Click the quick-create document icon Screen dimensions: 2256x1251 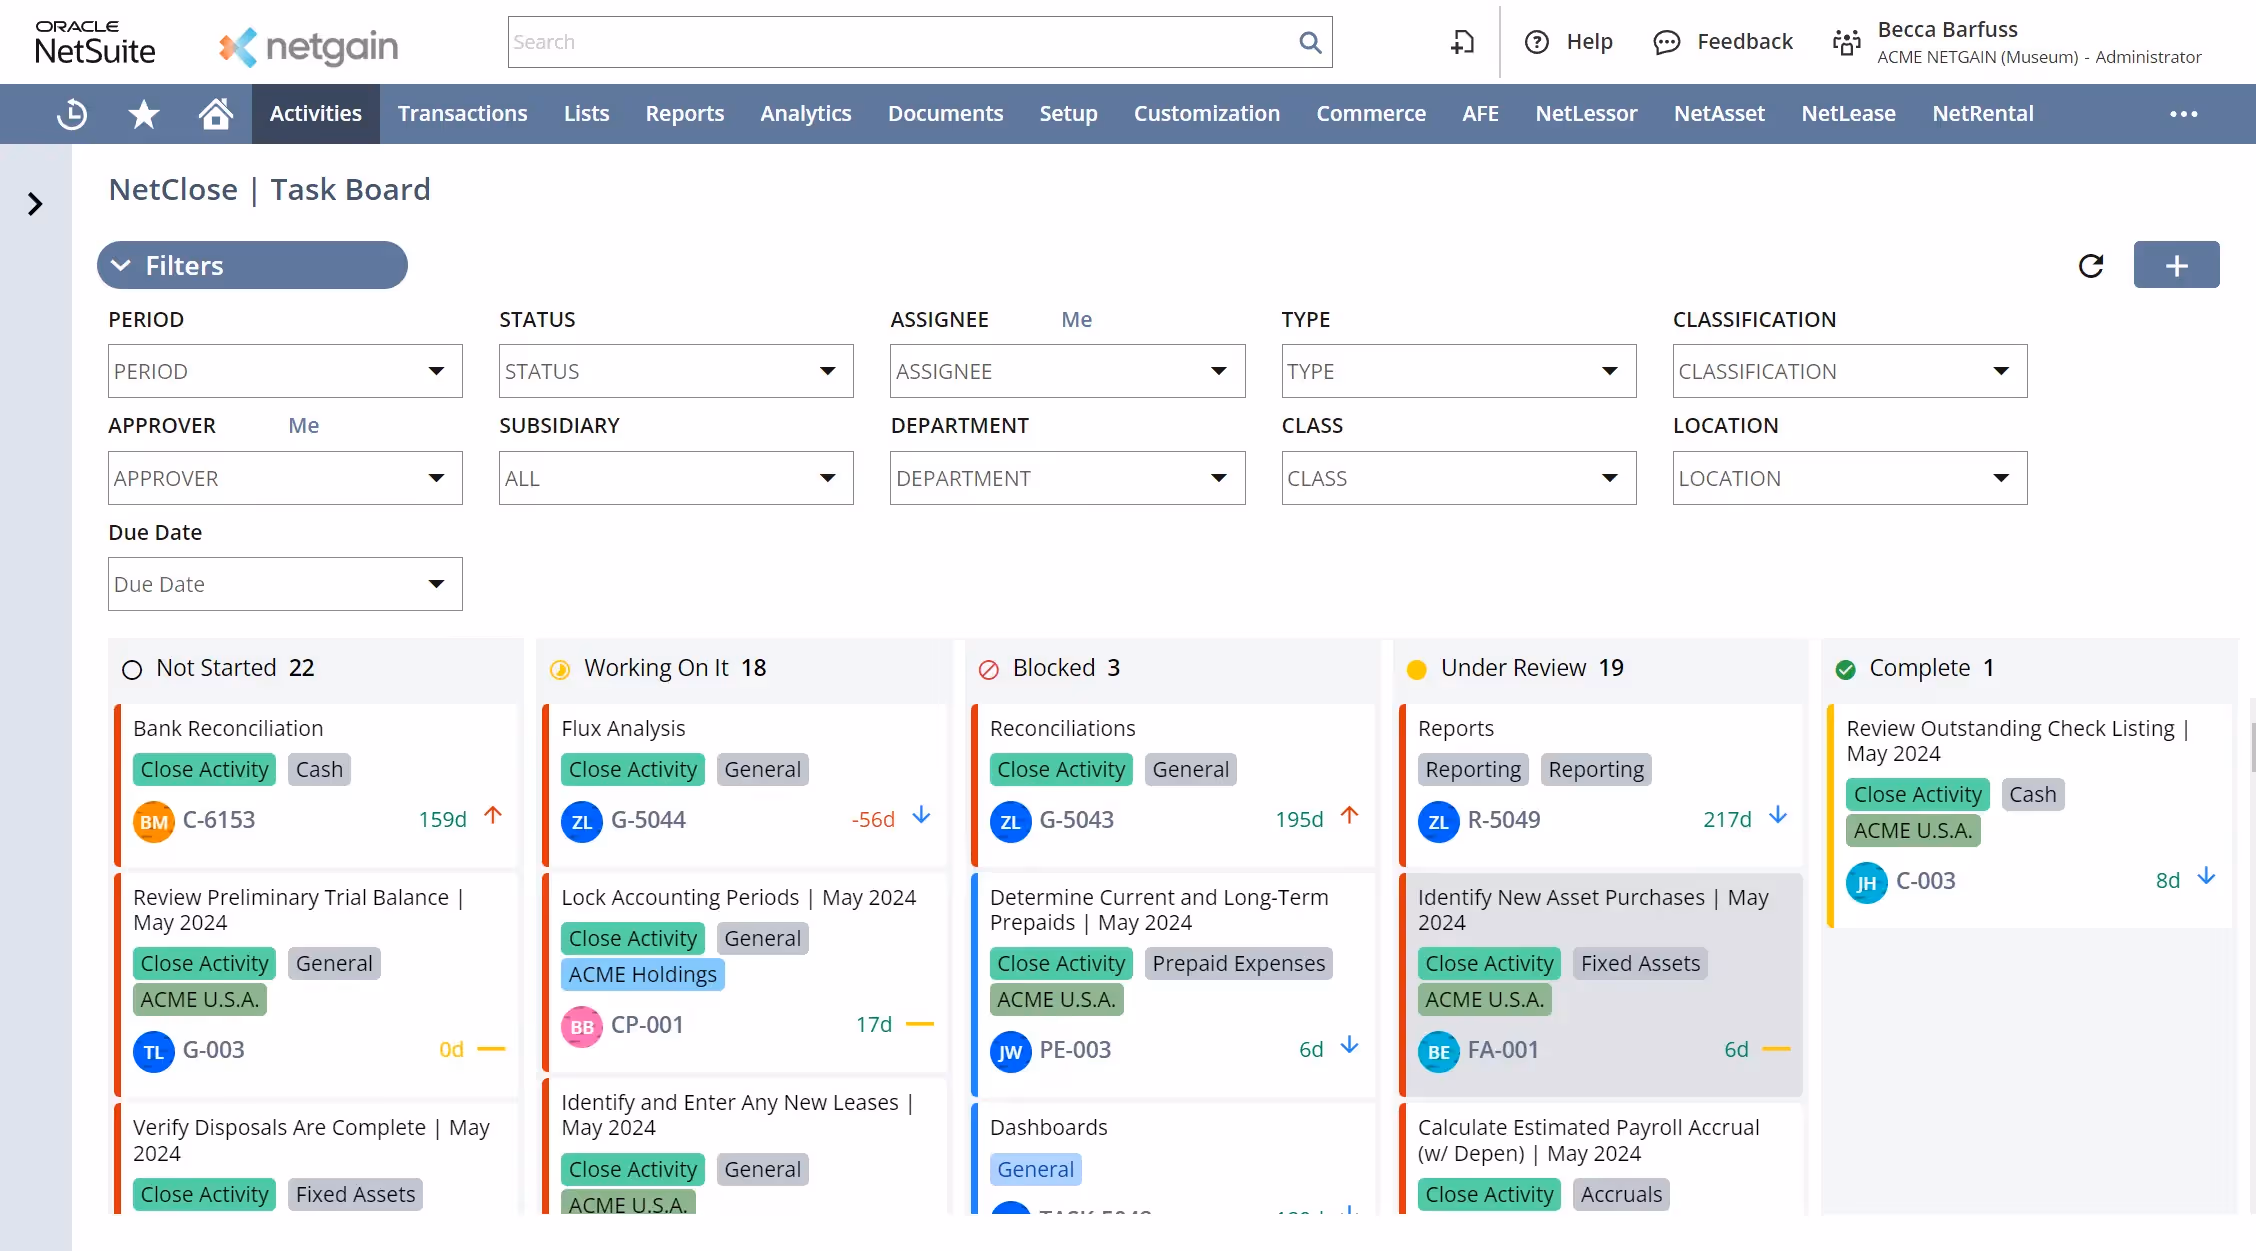click(x=1462, y=42)
